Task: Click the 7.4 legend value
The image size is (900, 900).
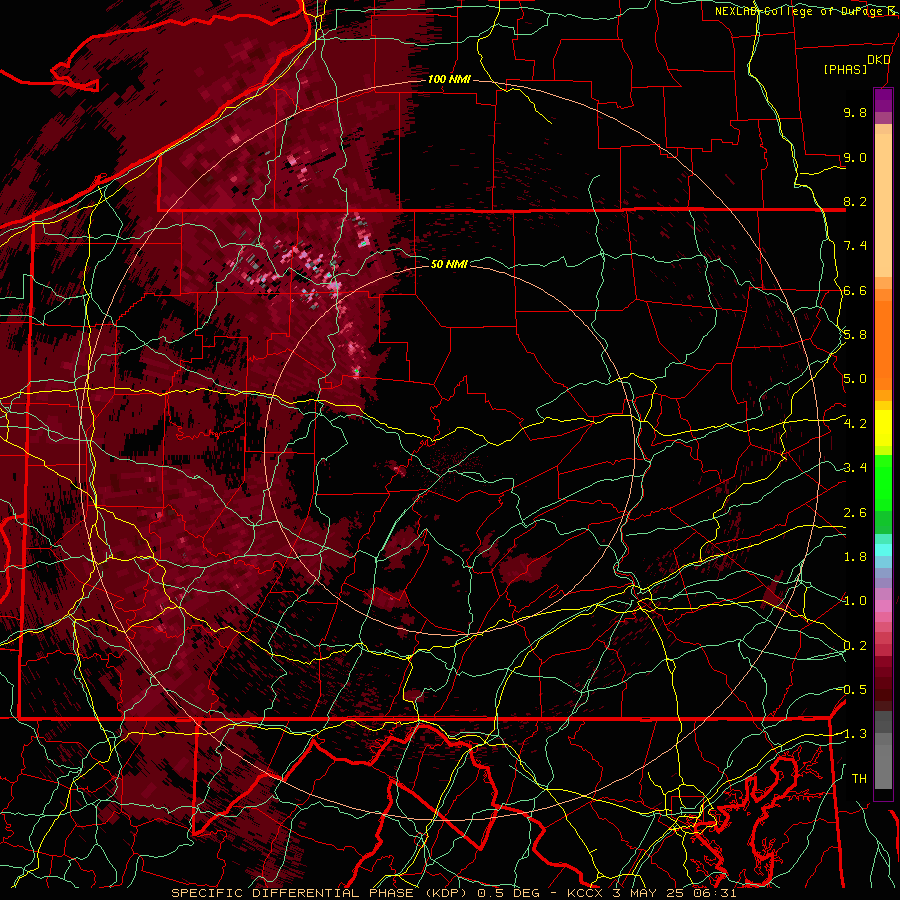Action: [855, 246]
